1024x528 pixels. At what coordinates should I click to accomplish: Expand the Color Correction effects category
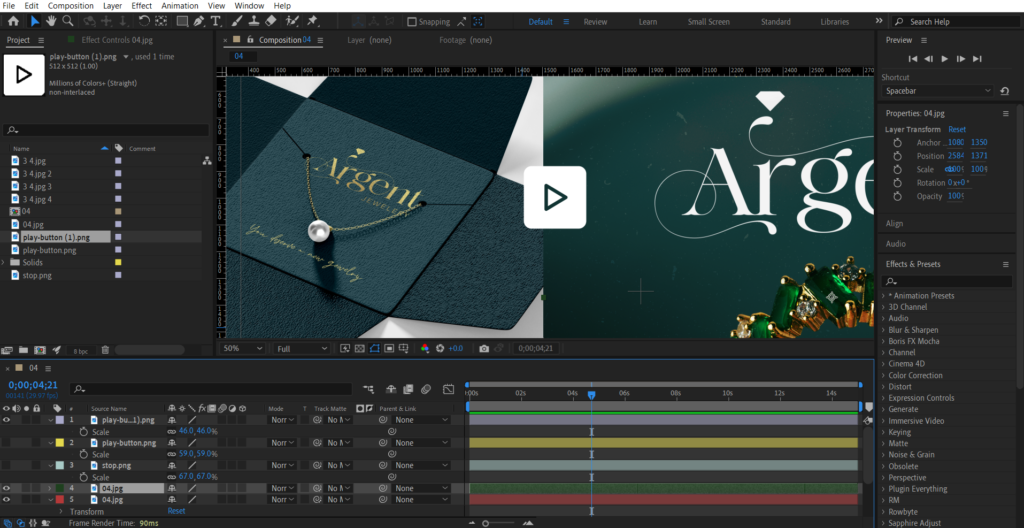point(883,375)
